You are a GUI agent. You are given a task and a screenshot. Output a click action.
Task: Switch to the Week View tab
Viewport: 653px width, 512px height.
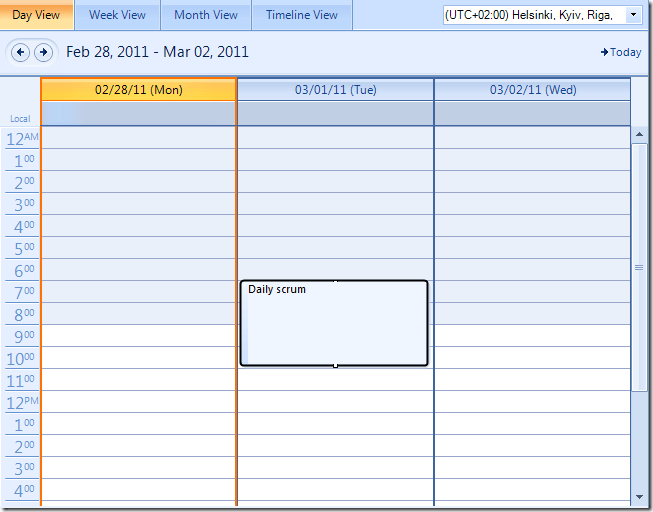point(117,15)
